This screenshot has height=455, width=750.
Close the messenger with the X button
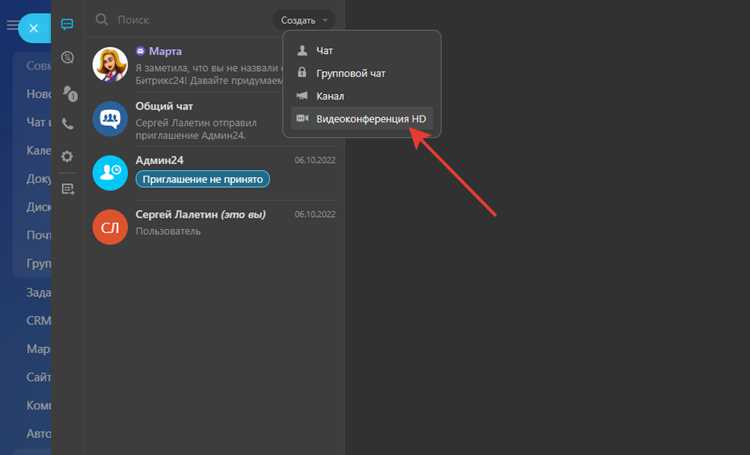pos(33,28)
